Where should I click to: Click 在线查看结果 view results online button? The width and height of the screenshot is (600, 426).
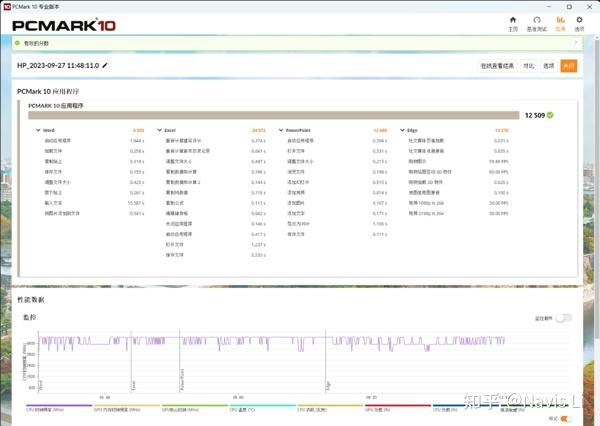(497, 66)
